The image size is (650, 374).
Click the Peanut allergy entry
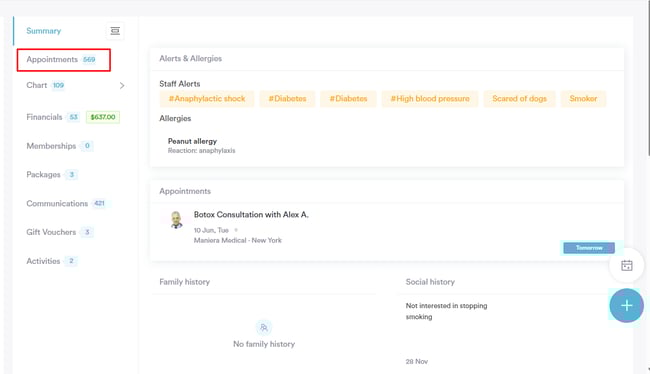coord(192,141)
